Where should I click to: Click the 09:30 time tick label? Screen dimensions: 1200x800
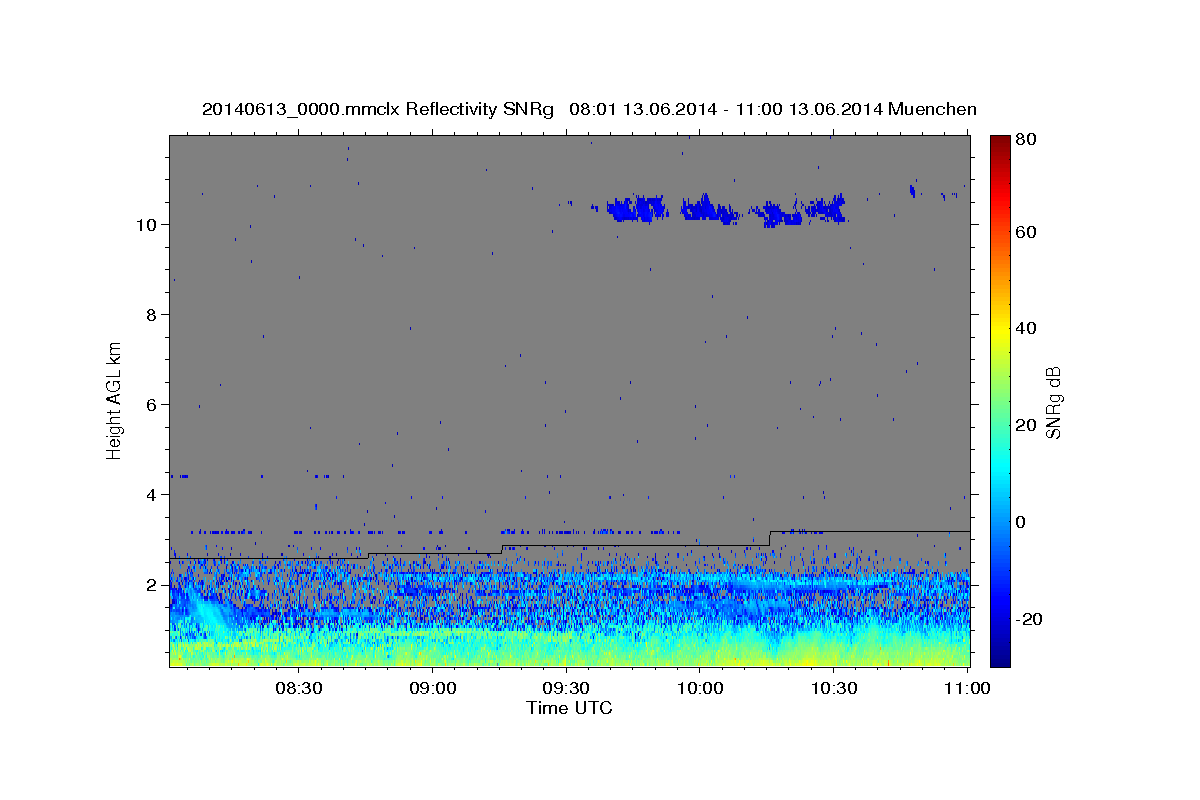click(x=566, y=689)
